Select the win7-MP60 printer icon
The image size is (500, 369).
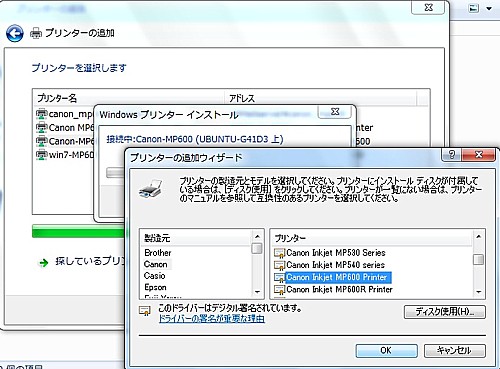(x=41, y=155)
